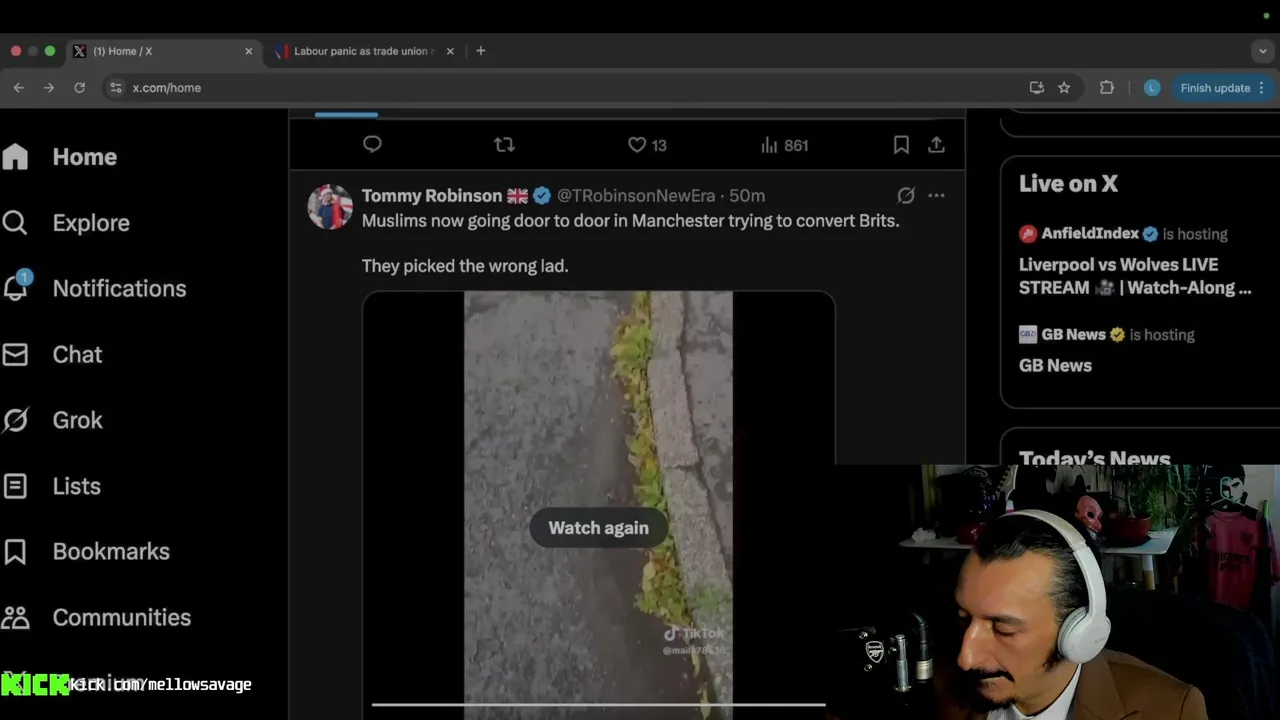Click the text 'They picked the wrong lad.'
This screenshot has height=720, width=1280.
pos(465,266)
